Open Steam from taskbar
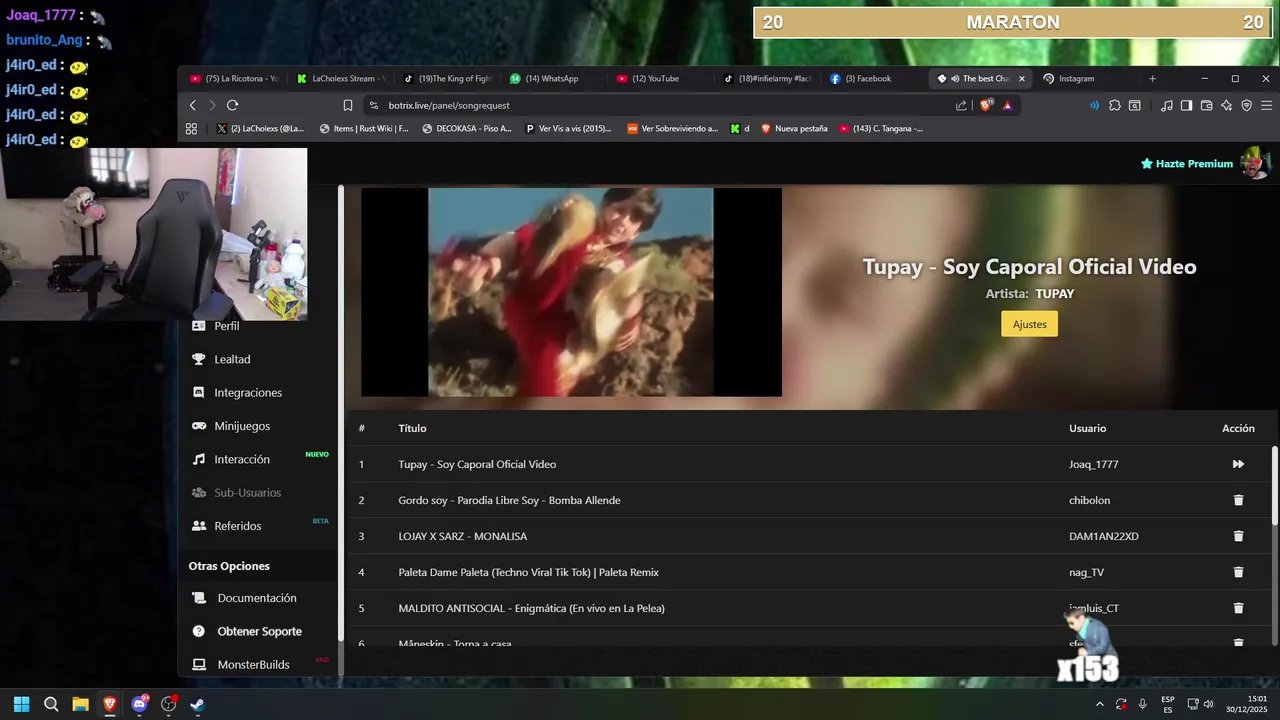This screenshot has height=720, width=1280. (198, 704)
